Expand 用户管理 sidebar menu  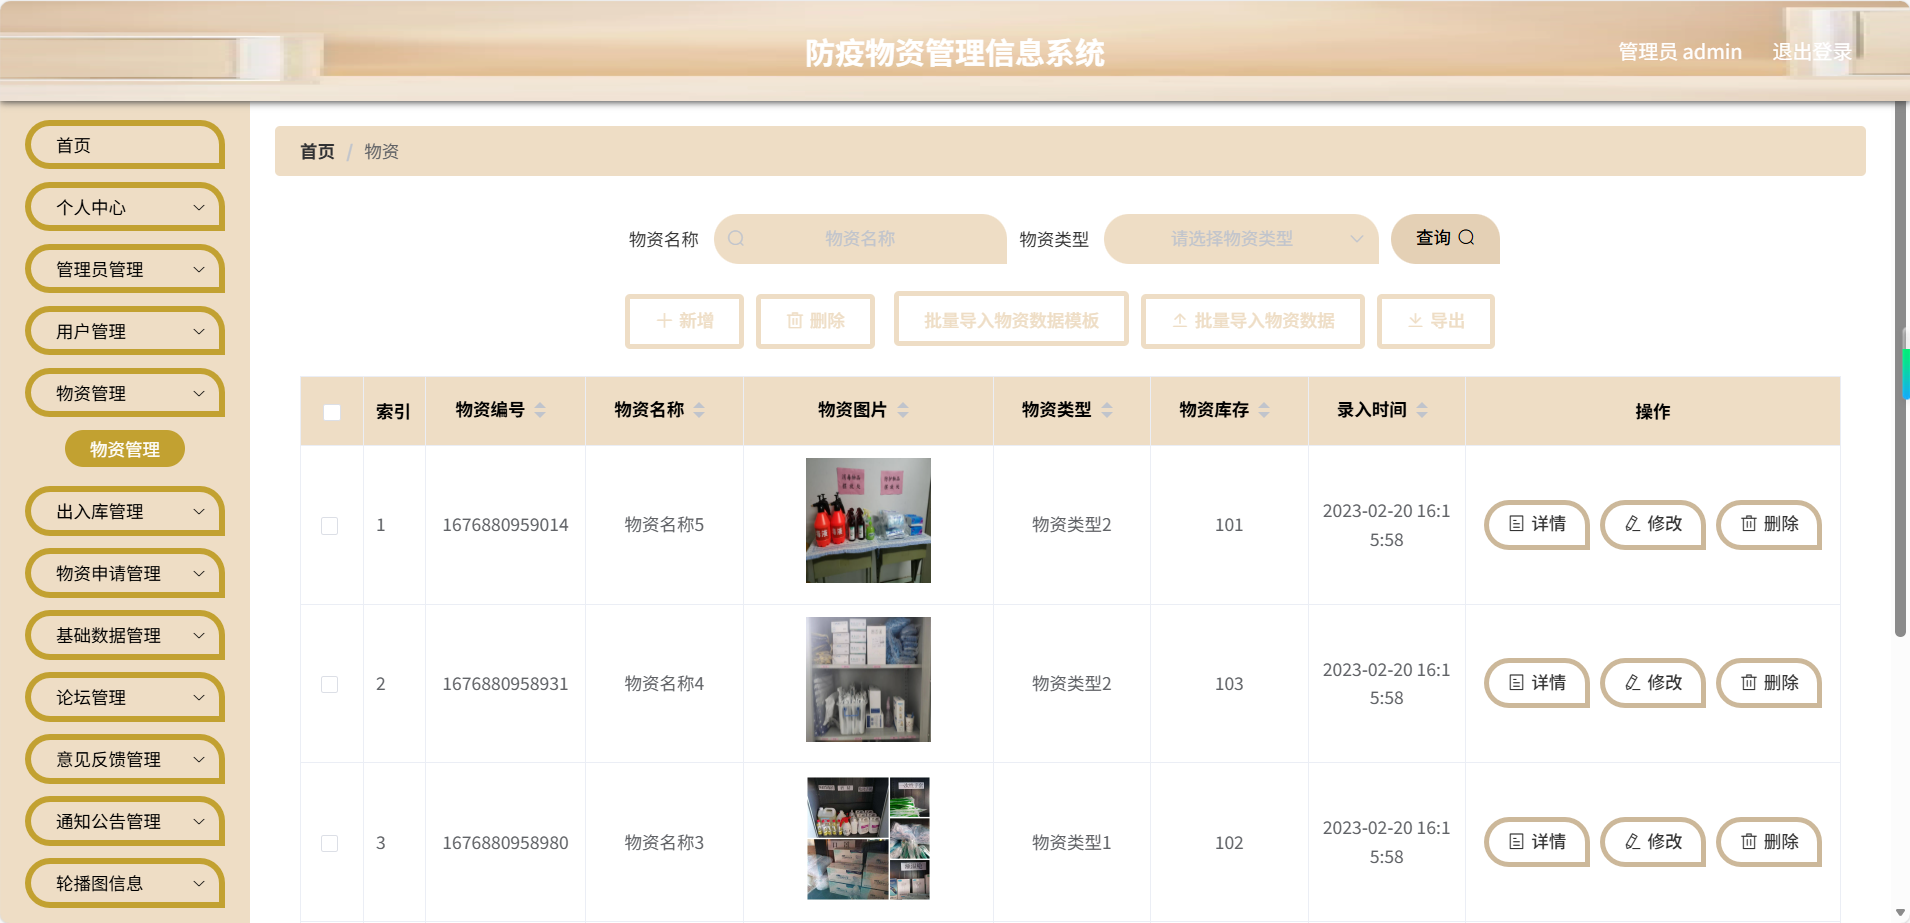(x=125, y=331)
